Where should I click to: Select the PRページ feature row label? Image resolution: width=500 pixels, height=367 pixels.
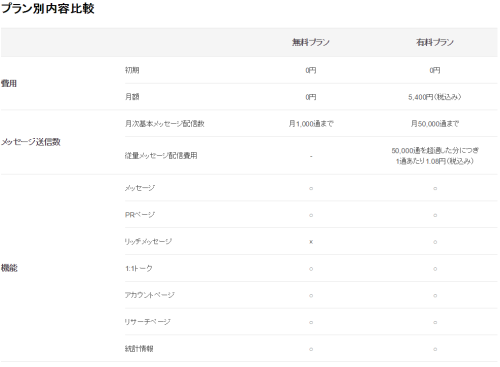[140, 215]
